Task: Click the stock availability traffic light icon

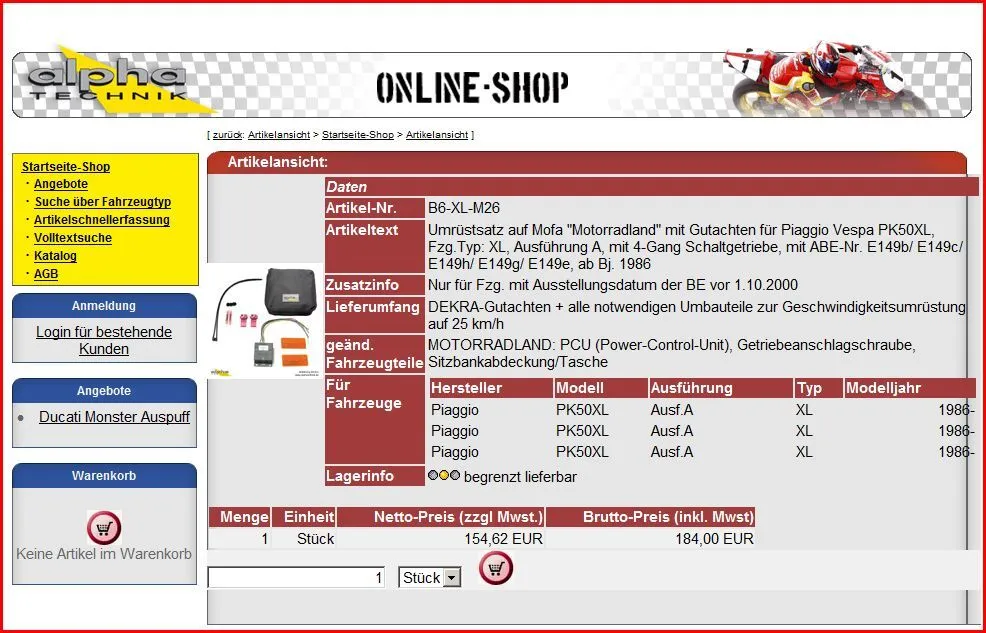Action: click(443, 476)
